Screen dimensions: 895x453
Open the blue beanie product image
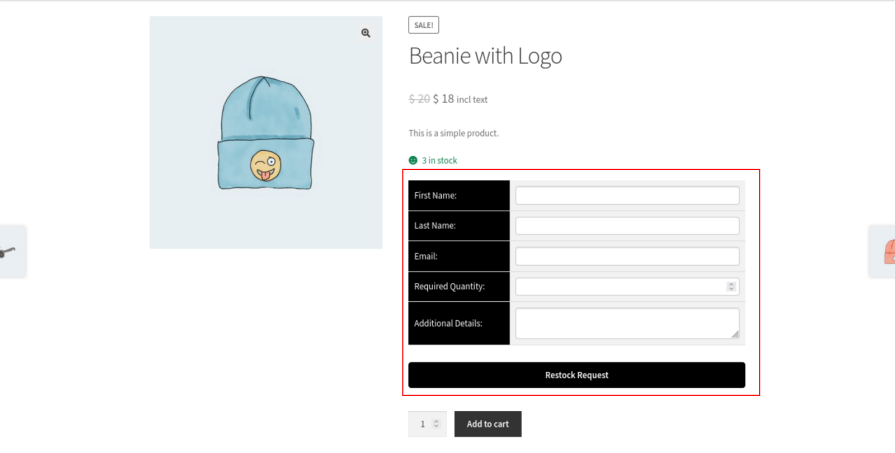click(x=265, y=133)
